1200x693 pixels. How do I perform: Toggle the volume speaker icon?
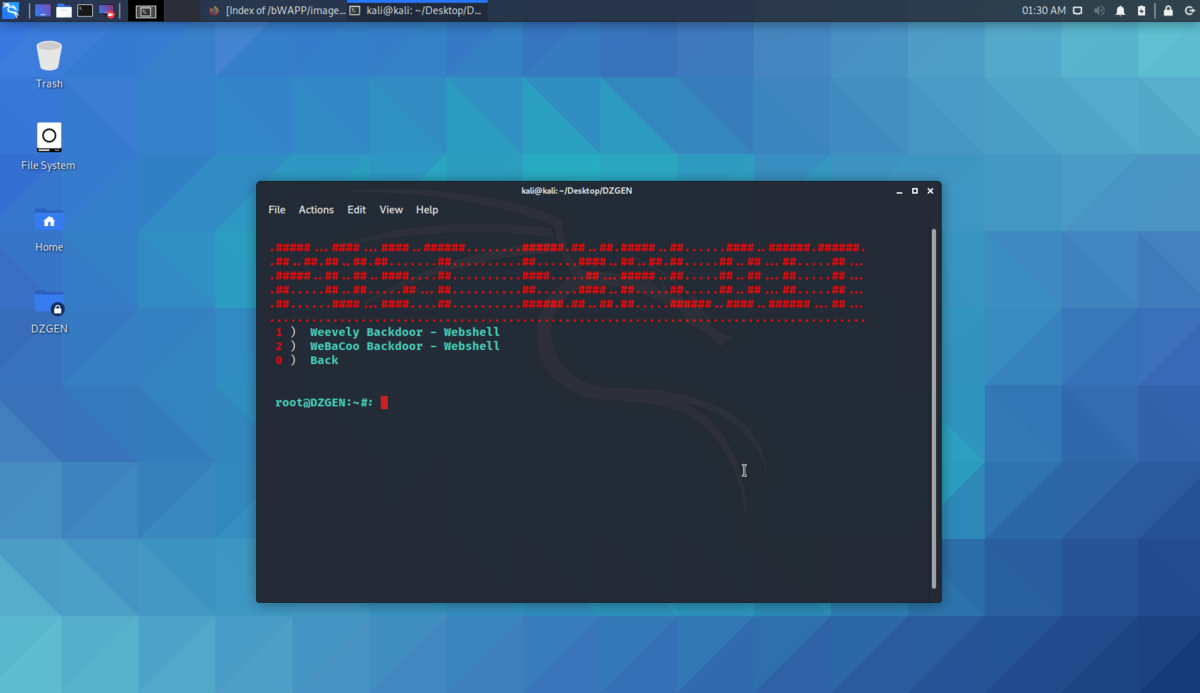[x=1099, y=11]
